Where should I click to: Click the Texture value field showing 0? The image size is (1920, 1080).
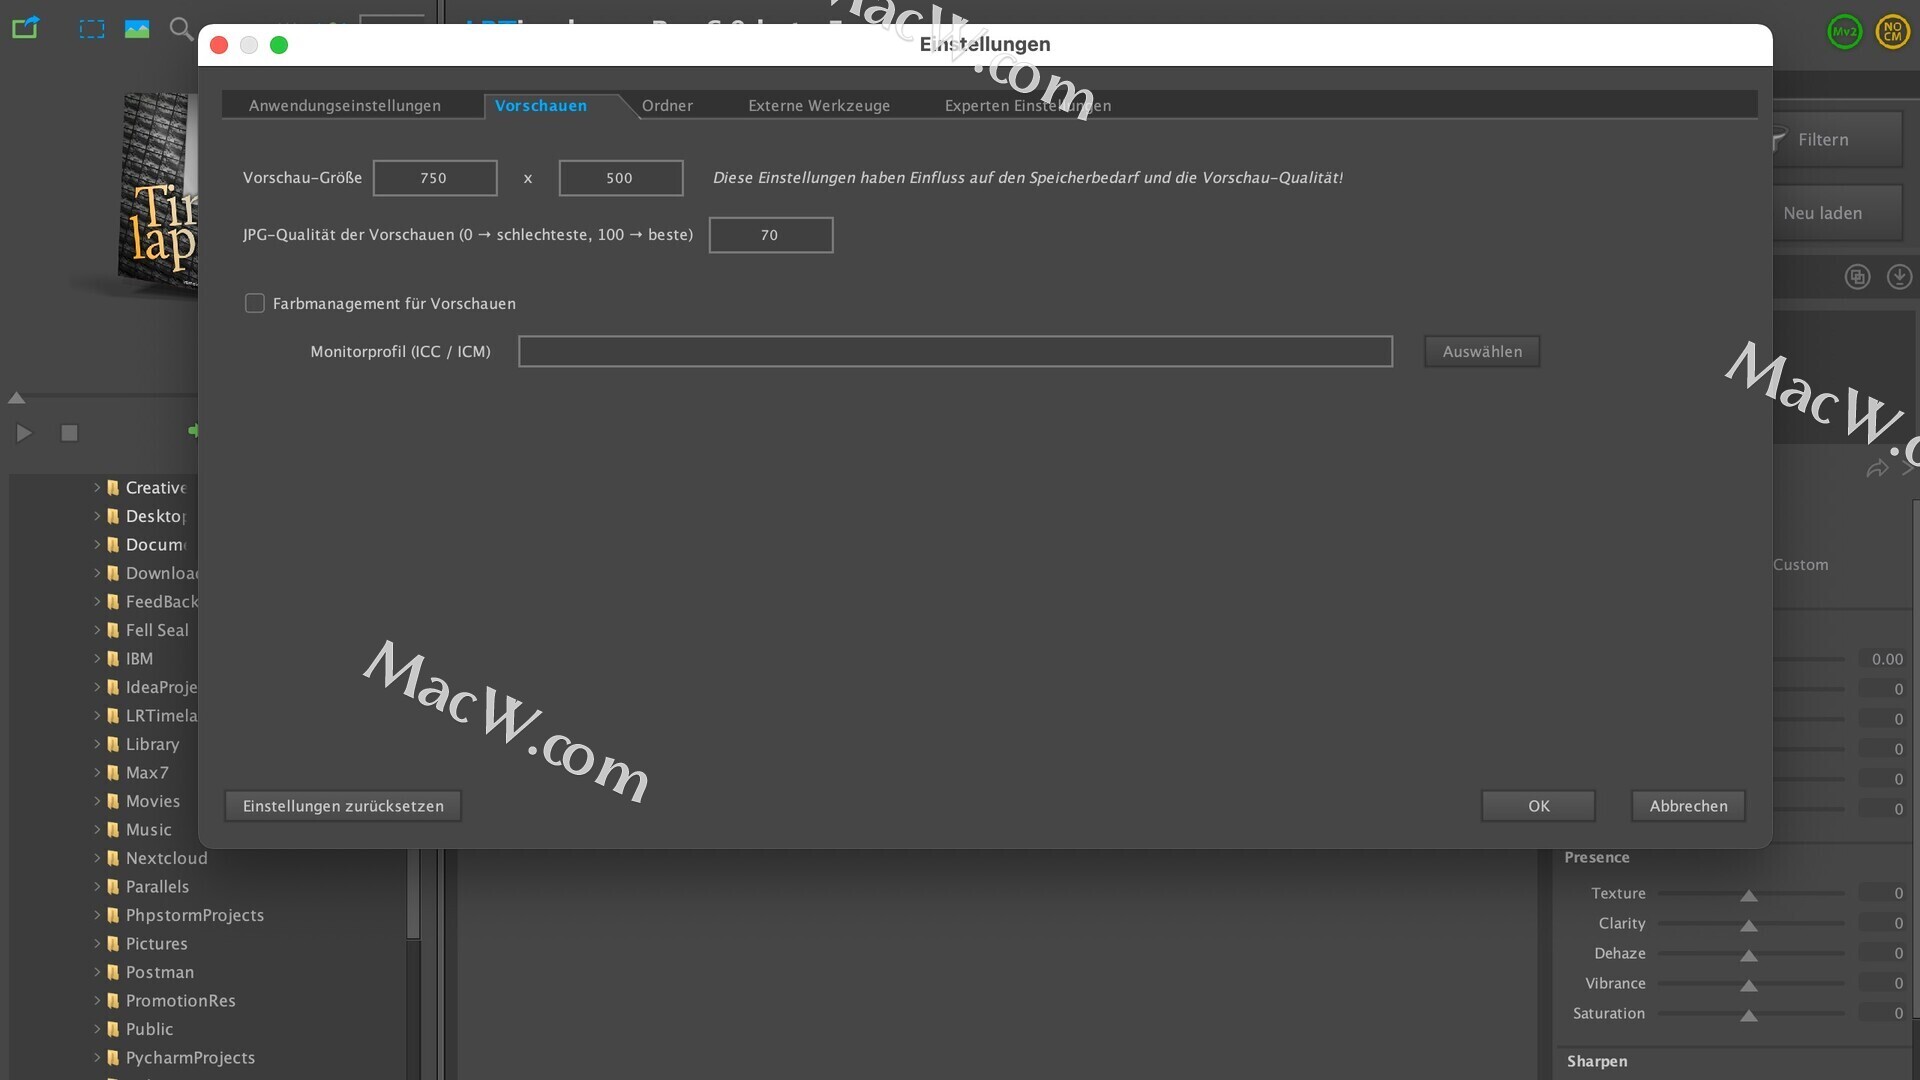point(1885,893)
